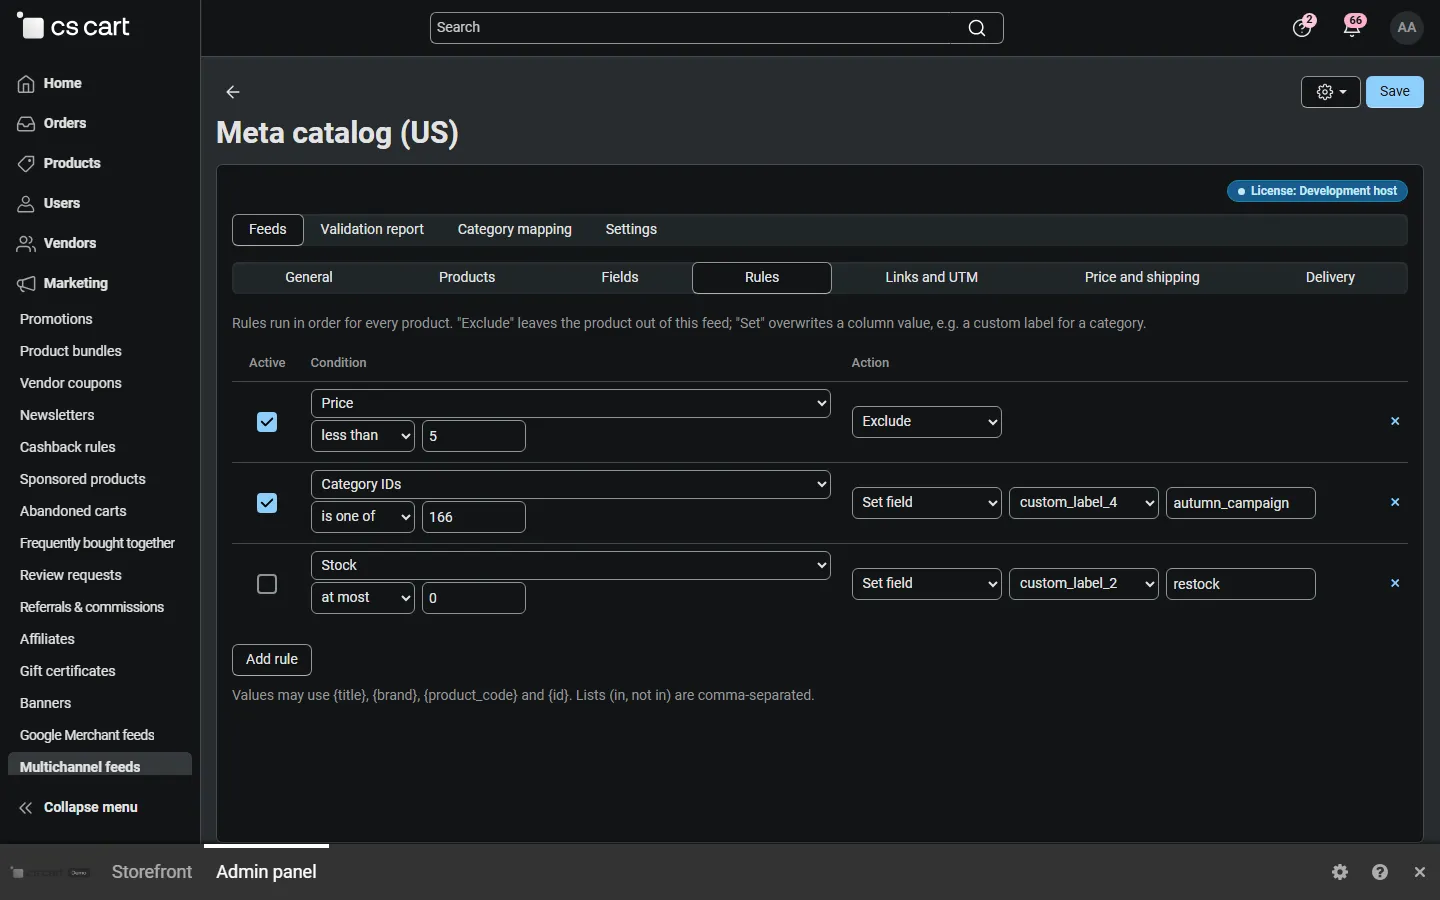Switch to the Validation report tab
1440x900 pixels.
[x=372, y=230]
